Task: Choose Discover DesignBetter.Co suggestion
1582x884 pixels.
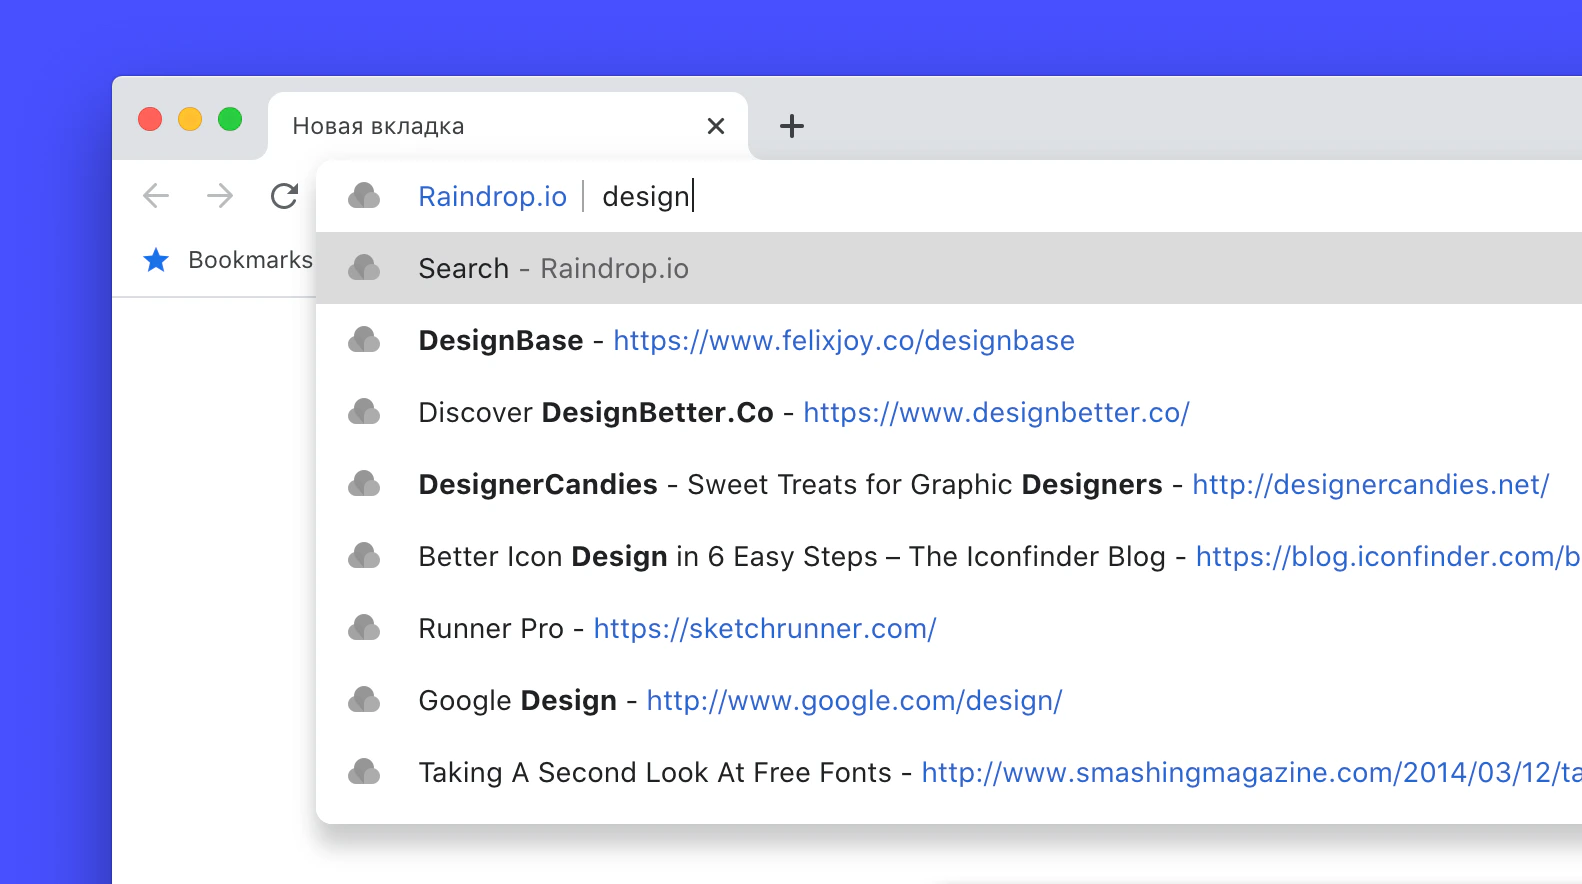Action: click(949, 412)
